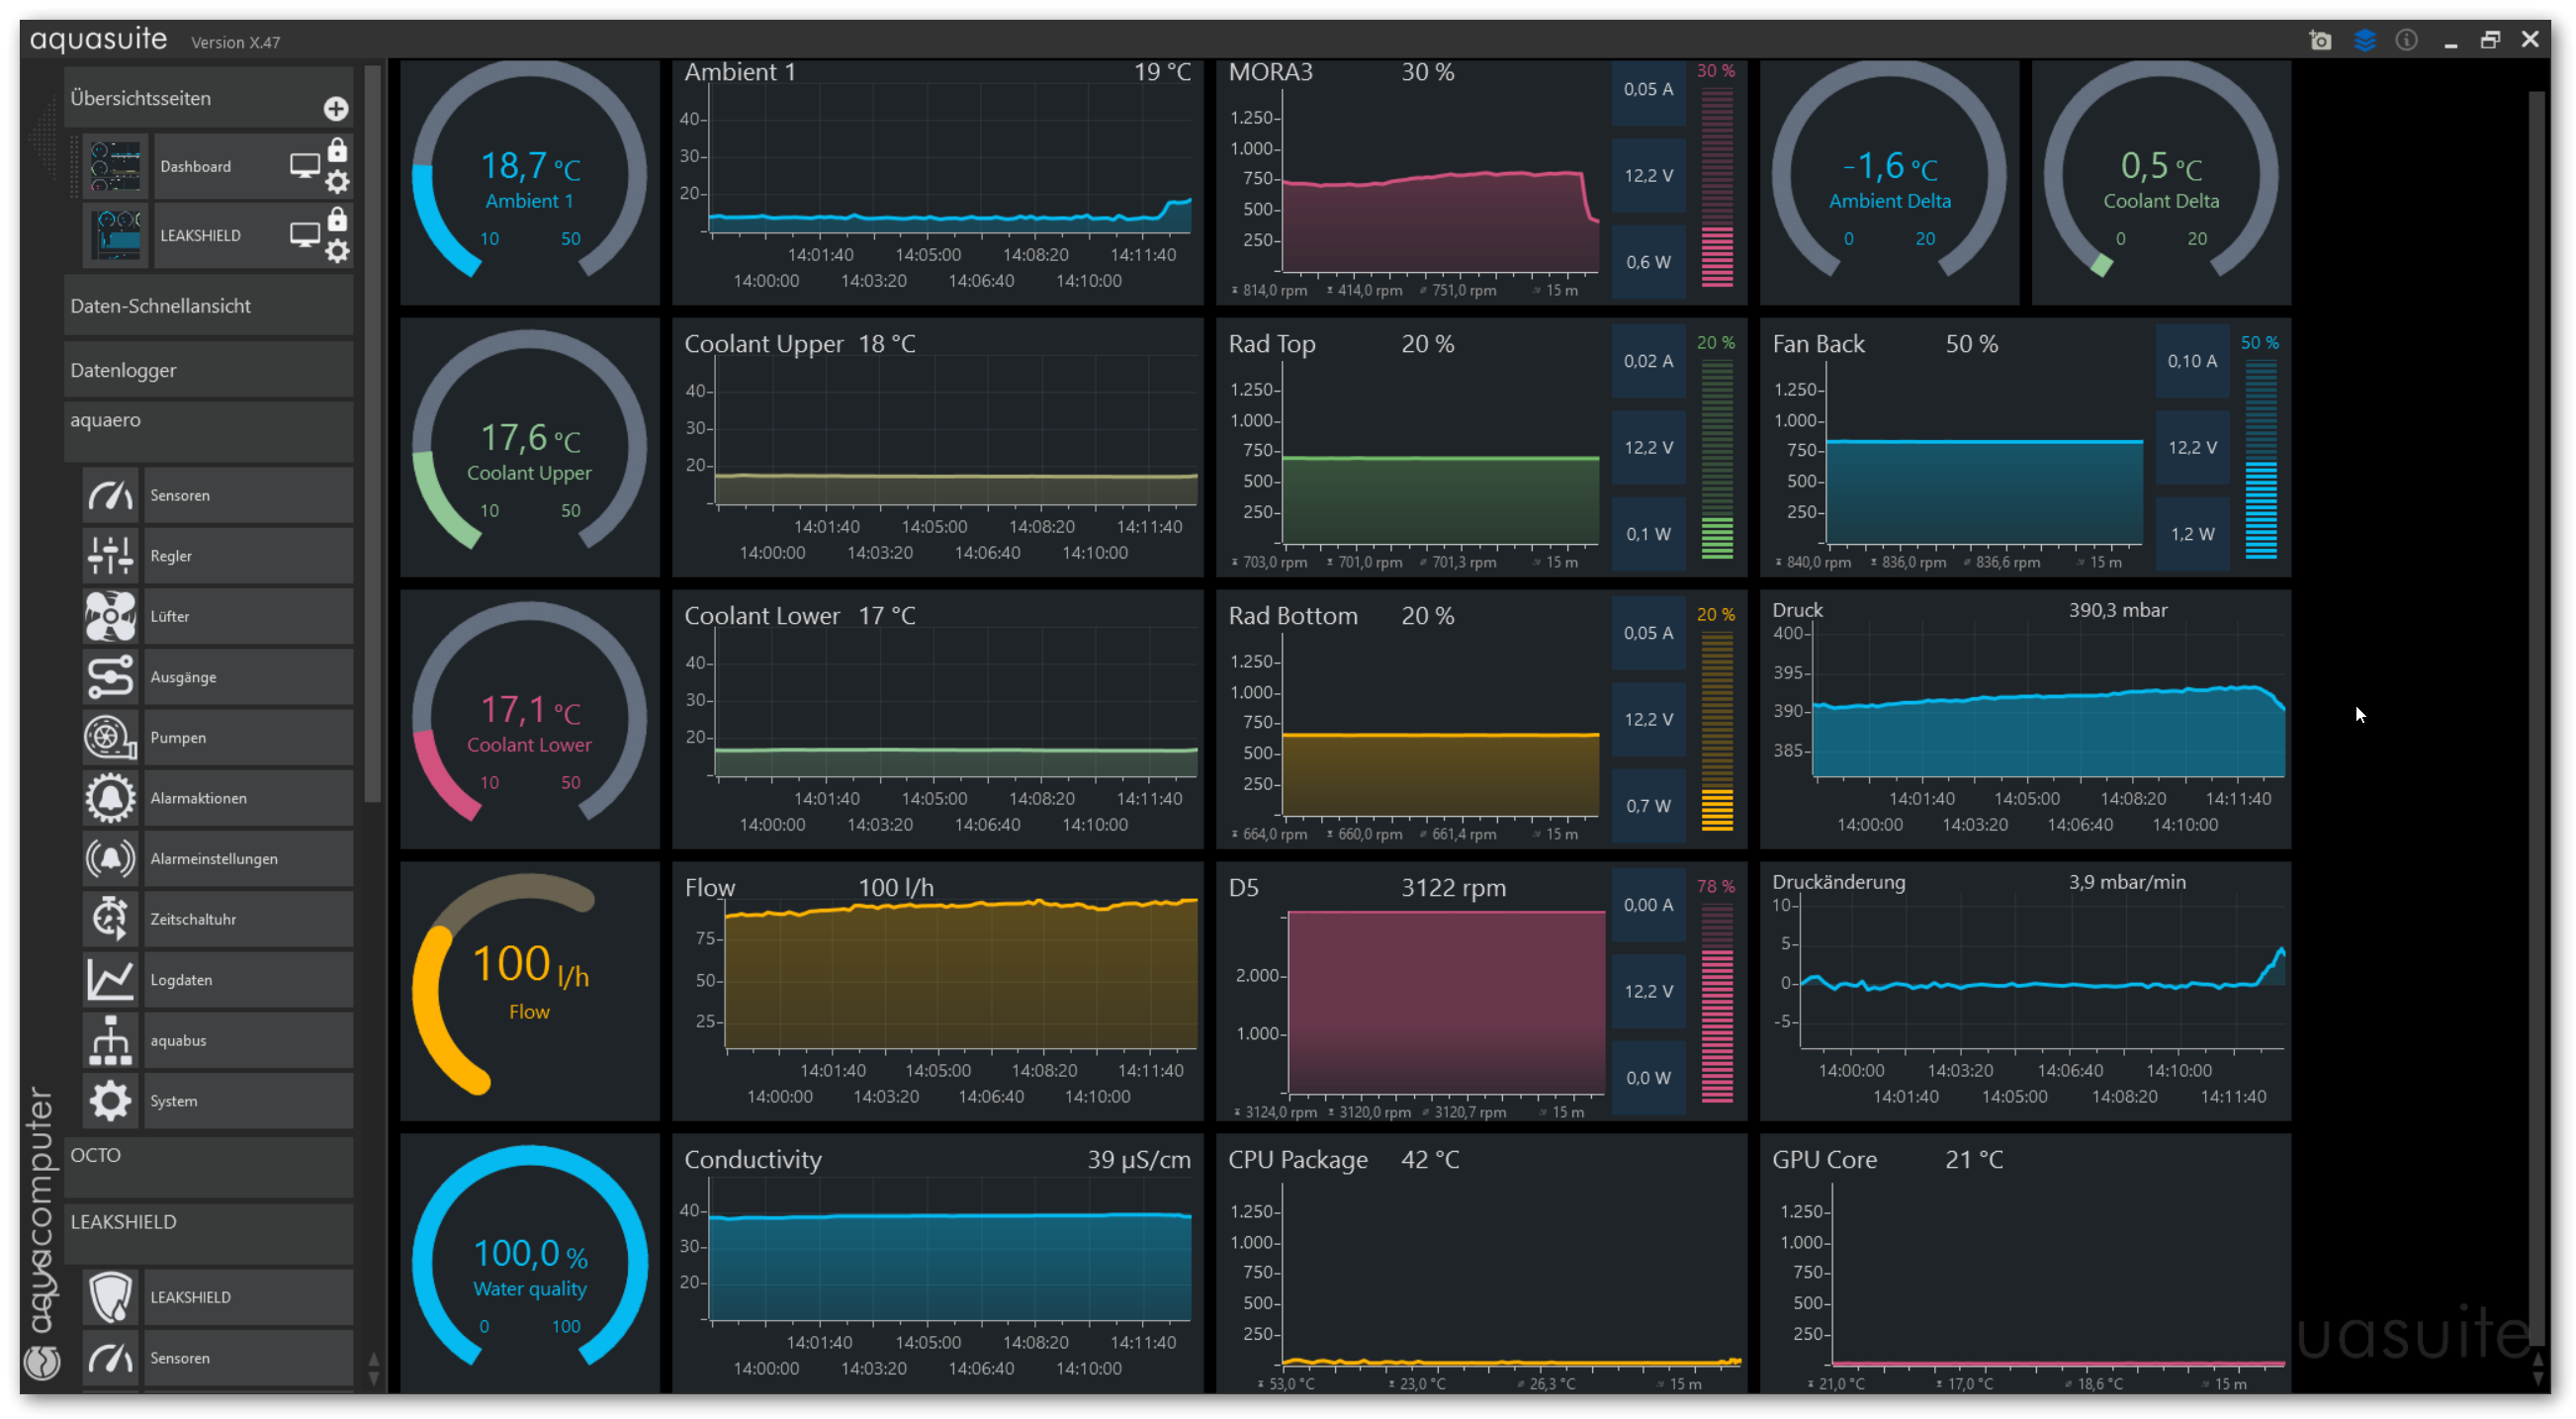
Task: Select the Ausgänge menu entry
Action: click(248, 677)
